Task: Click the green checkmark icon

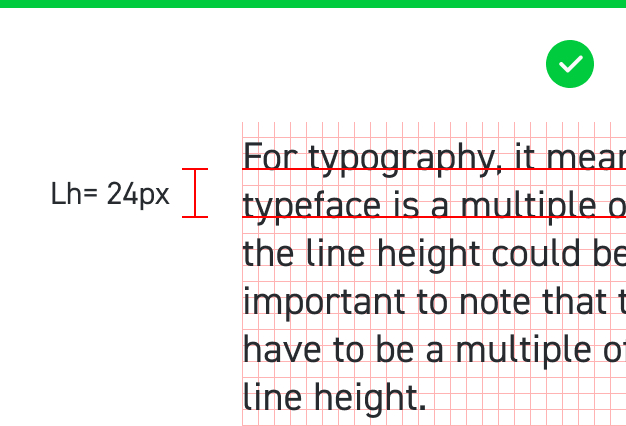Action: click(x=570, y=65)
